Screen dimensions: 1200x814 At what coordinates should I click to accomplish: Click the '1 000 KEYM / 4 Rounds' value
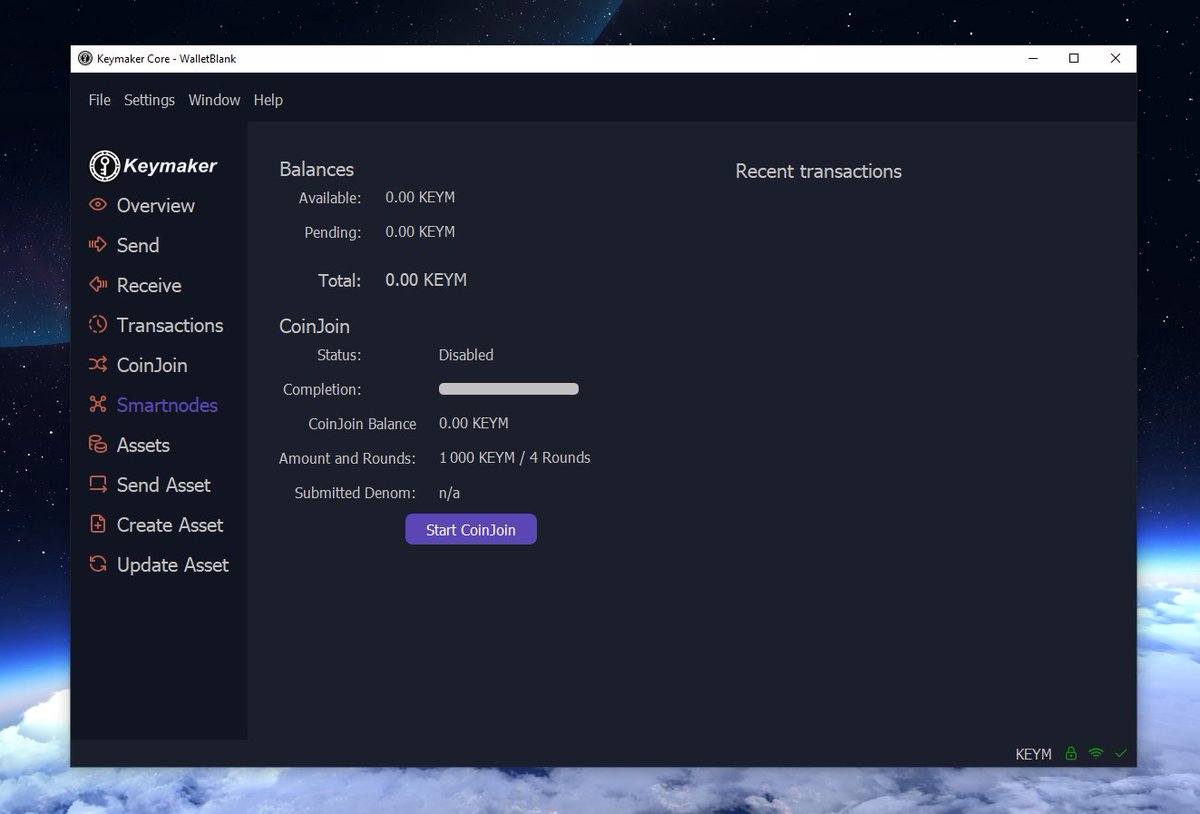coord(515,458)
